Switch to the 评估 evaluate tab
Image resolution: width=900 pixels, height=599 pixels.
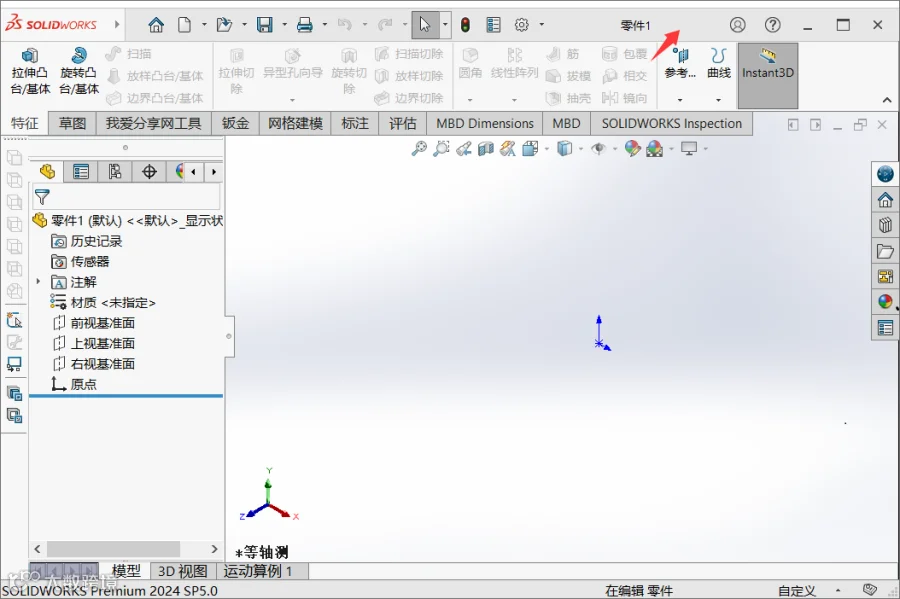point(402,123)
